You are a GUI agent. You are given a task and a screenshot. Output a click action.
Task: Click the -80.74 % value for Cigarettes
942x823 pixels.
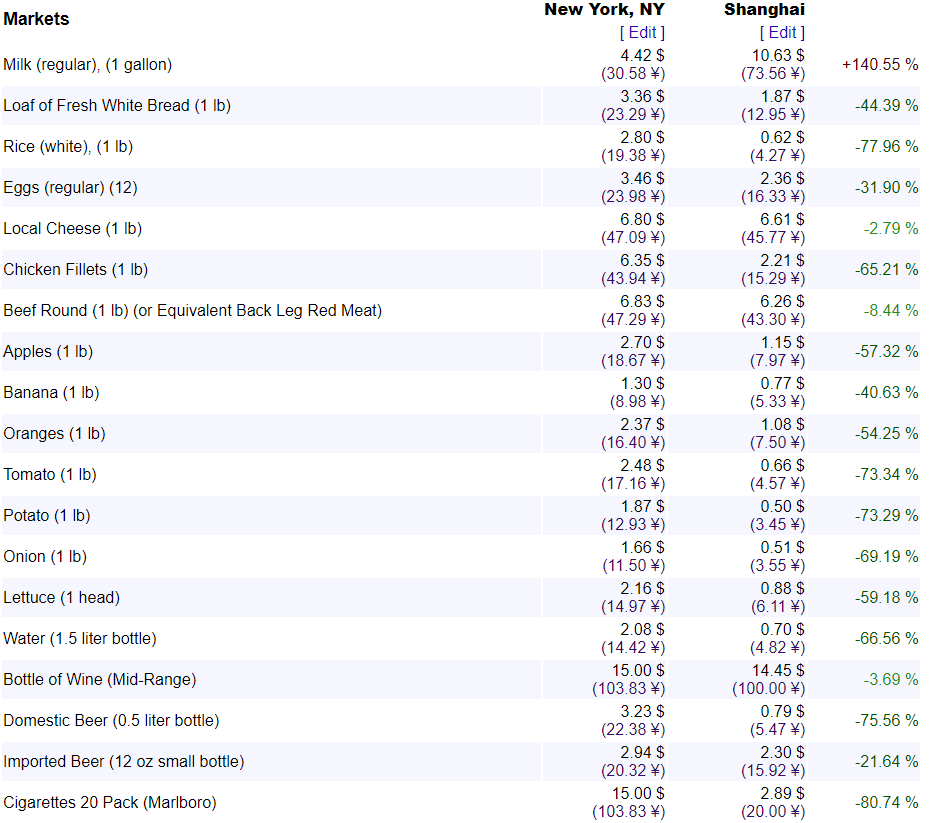click(x=886, y=803)
